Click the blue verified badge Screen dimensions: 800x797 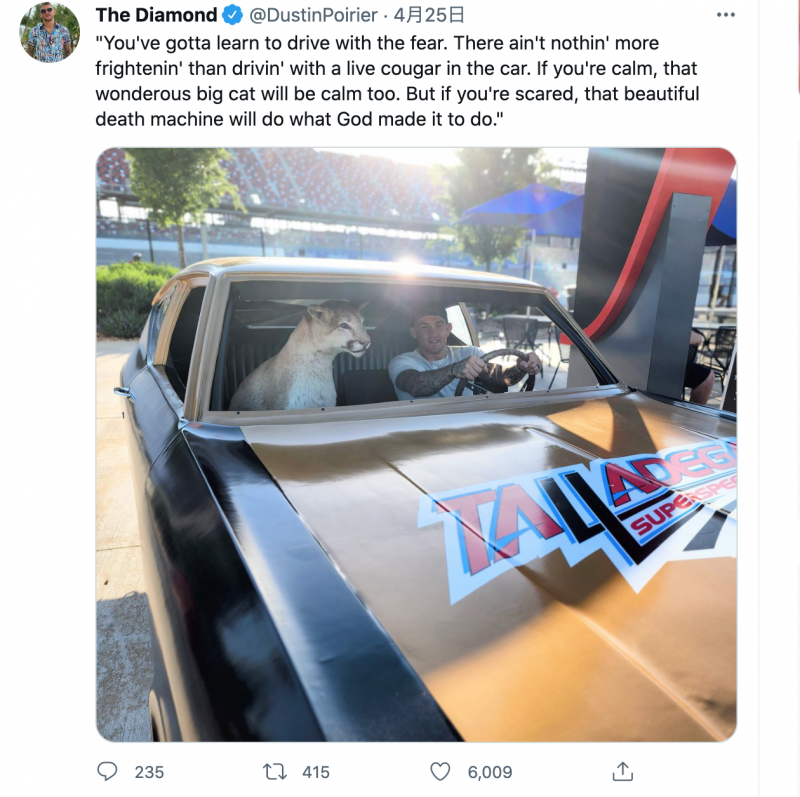point(233,15)
